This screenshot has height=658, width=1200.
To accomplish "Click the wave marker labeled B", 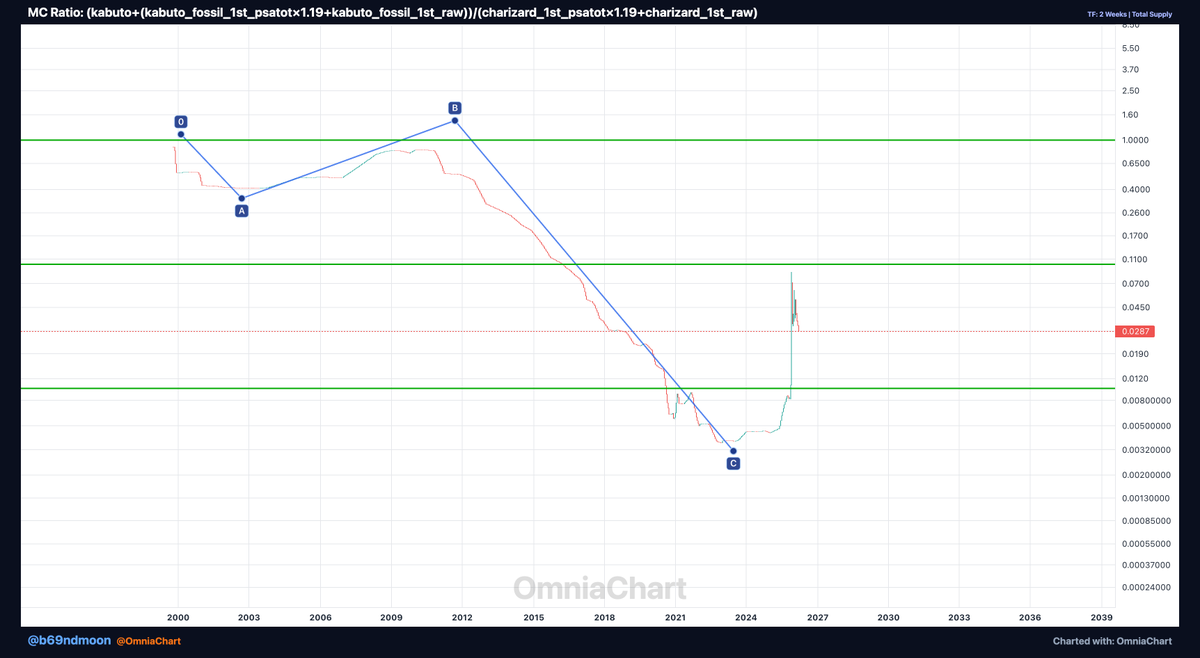I will [455, 108].
